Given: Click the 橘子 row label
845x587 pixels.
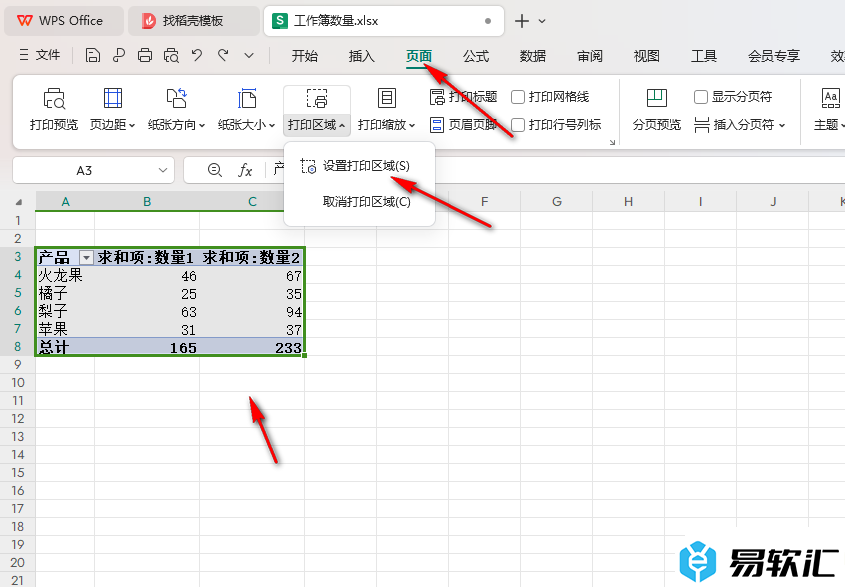Looking at the screenshot, I should pos(65,293).
